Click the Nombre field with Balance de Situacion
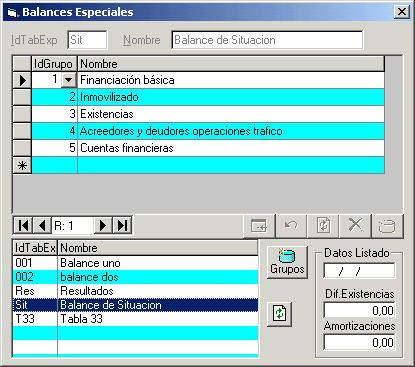The height and width of the screenshot is (367, 415). [267, 40]
